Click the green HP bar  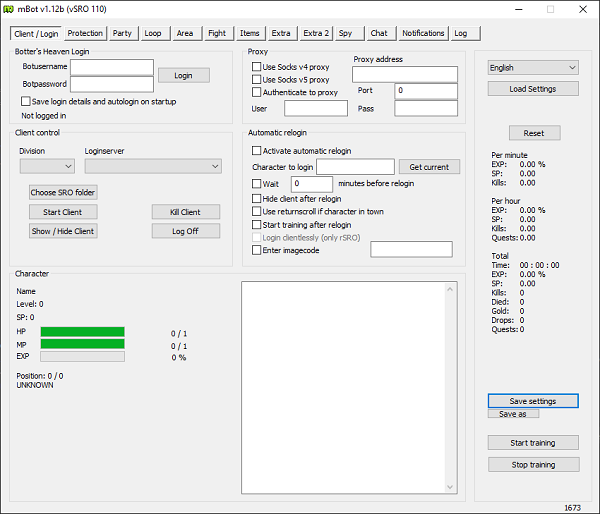pos(82,331)
